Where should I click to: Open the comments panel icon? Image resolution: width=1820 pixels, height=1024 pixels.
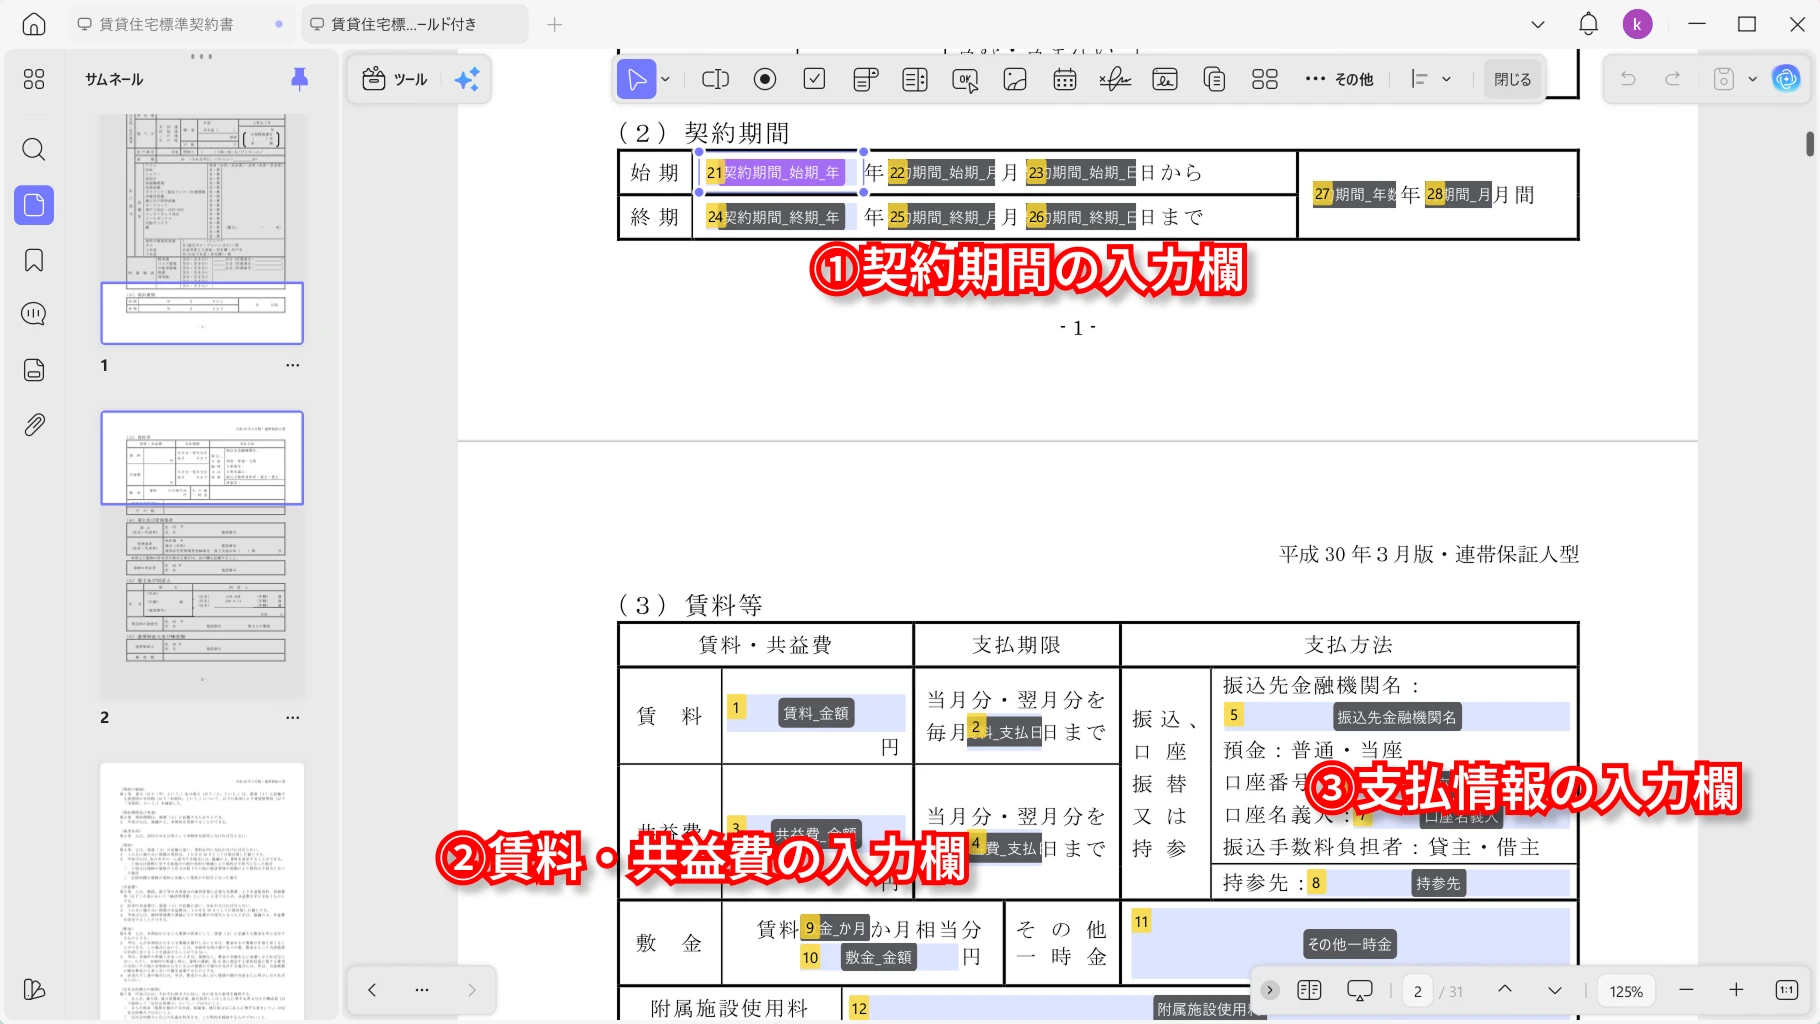(34, 314)
